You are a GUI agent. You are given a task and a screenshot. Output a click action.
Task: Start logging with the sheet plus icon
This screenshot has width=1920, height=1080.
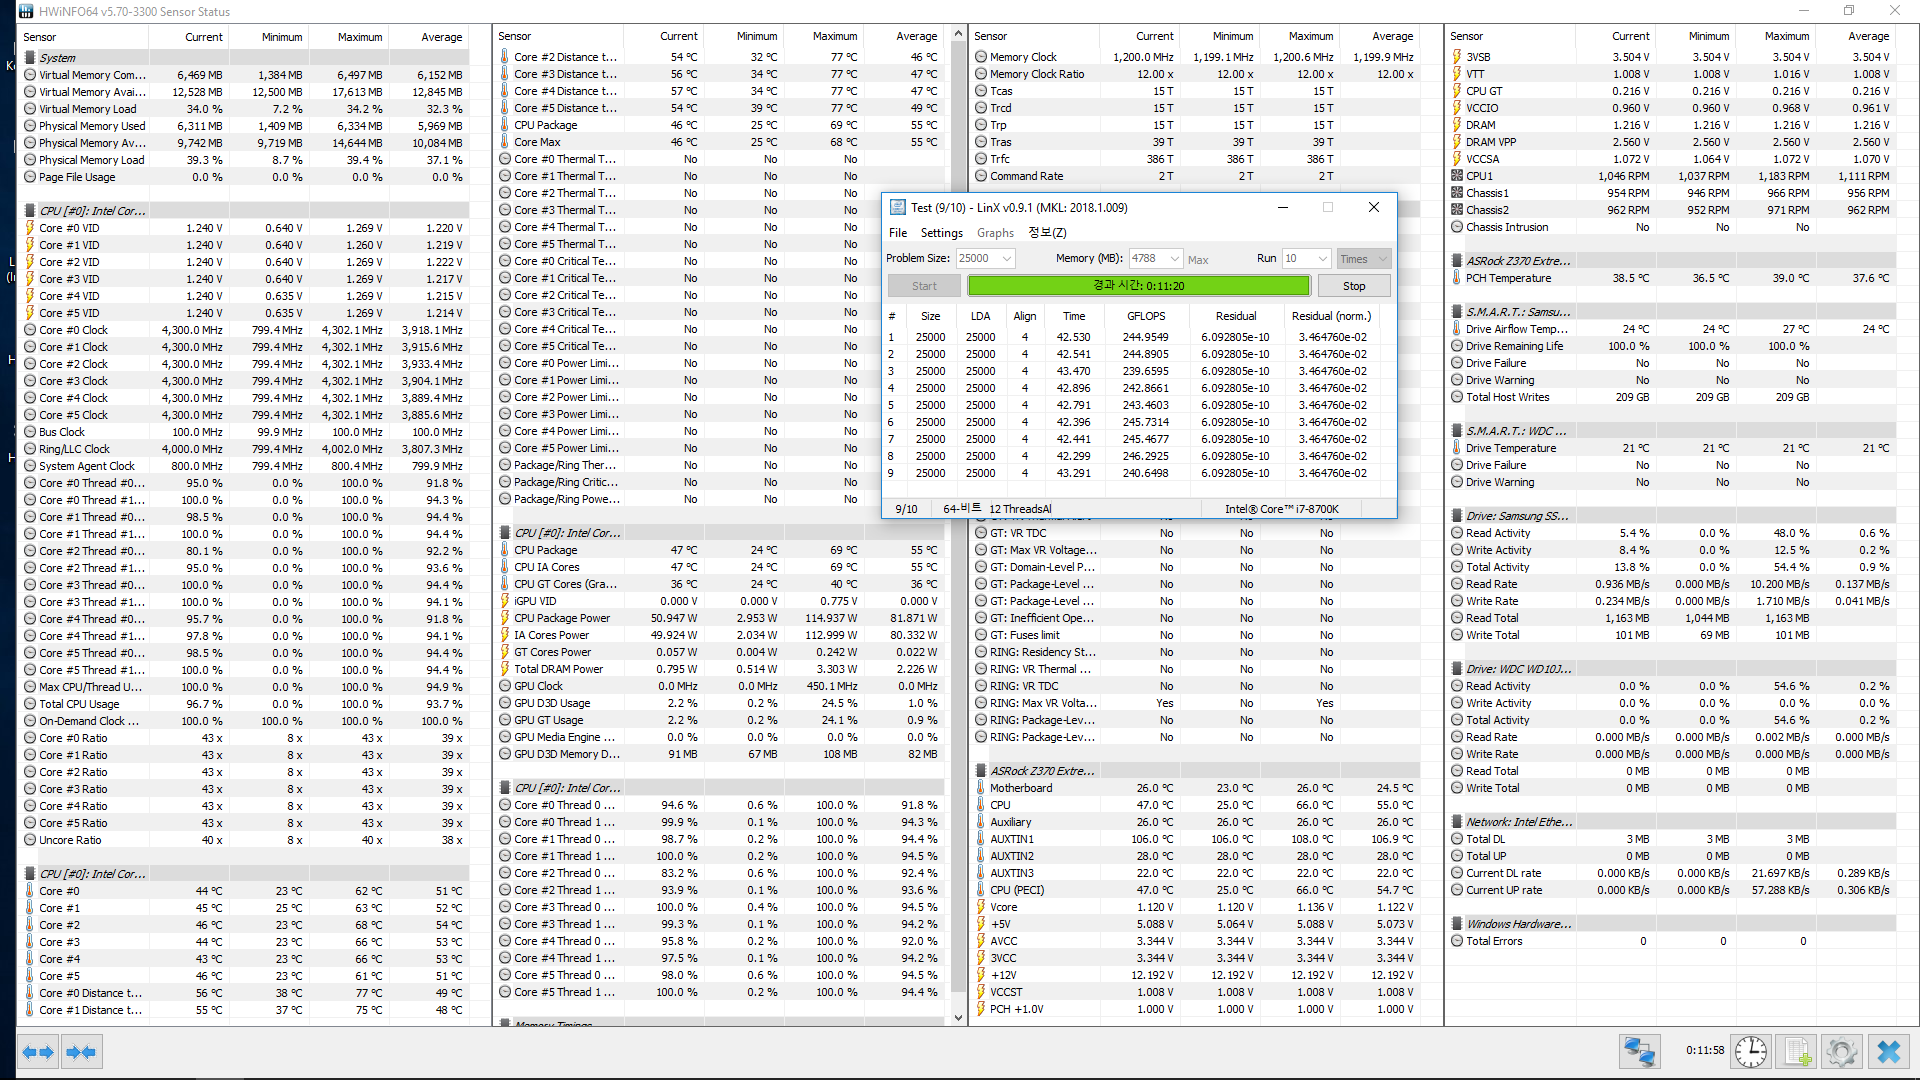tap(1796, 1052)
